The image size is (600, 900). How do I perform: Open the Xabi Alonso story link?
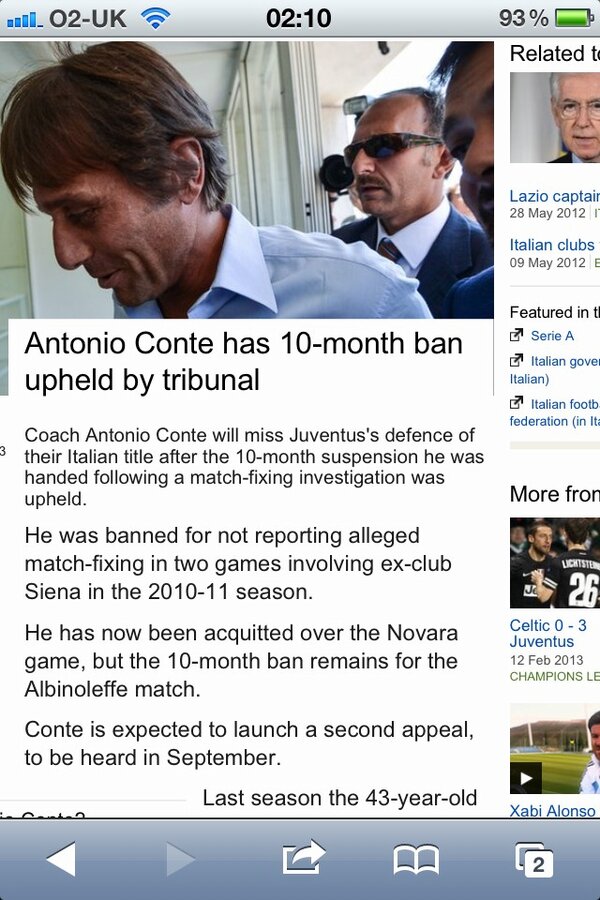[553, 810]
